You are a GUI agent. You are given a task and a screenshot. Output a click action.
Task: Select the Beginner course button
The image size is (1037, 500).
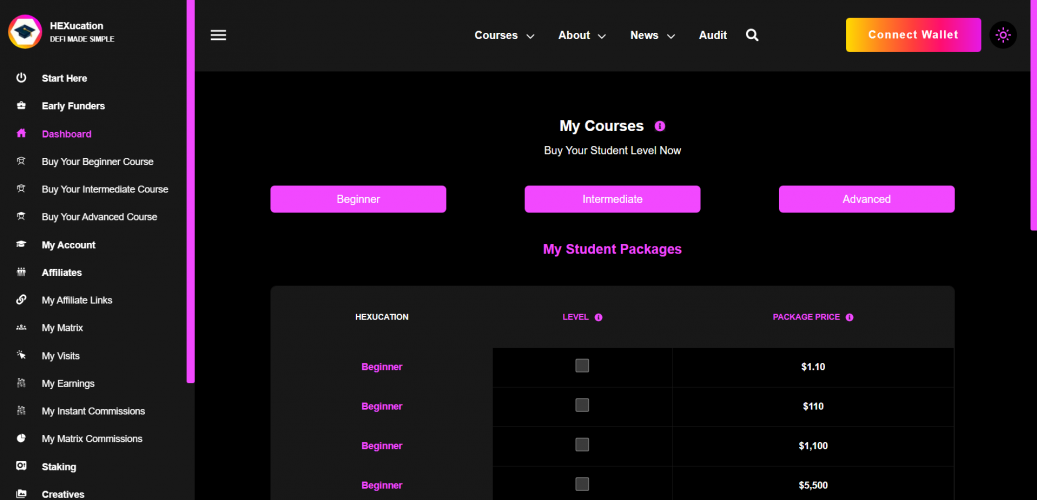pyautogui.click(x=358, y=199)
